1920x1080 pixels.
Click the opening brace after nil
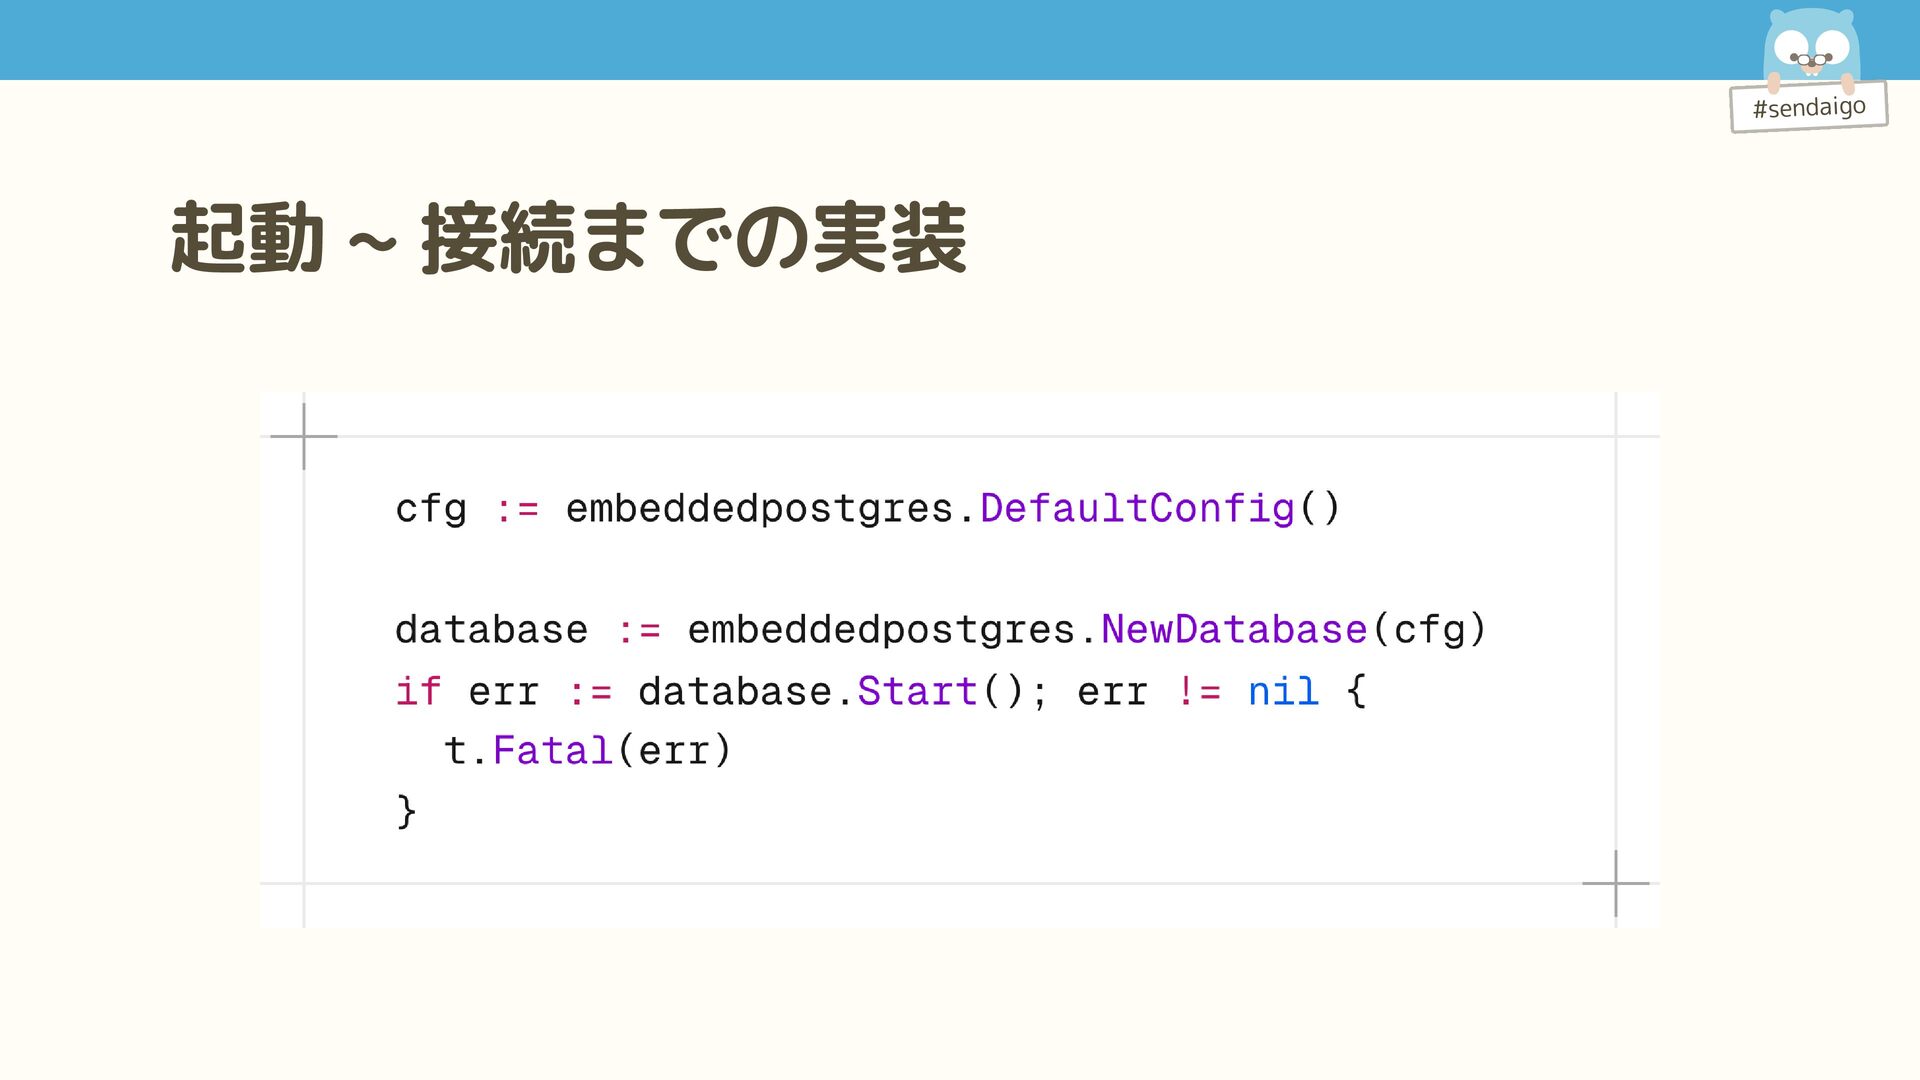1356,691
